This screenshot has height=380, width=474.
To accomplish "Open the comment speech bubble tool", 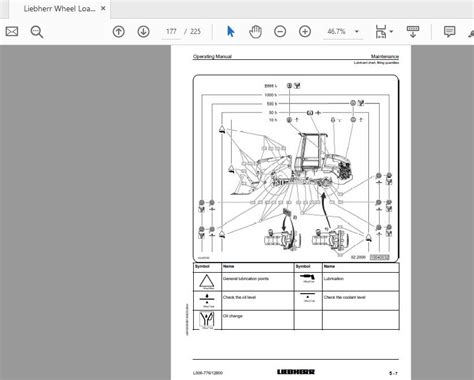I will 449,32.
